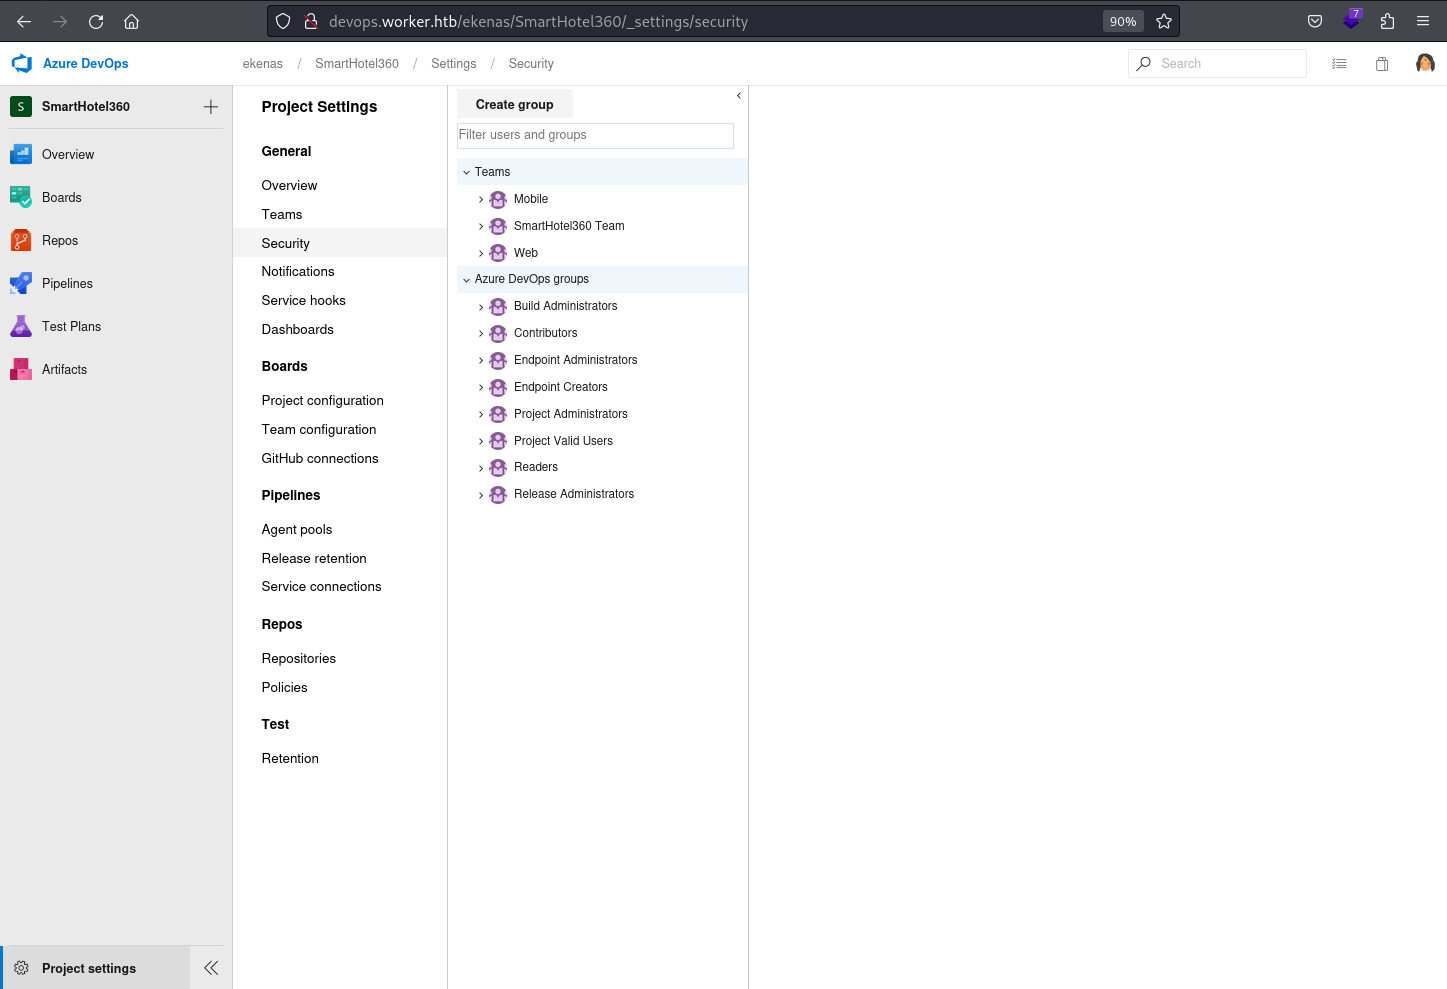Collapse the groups panel with the arrow
Viewport: 1447px width, 989px height.
(739, 96)
